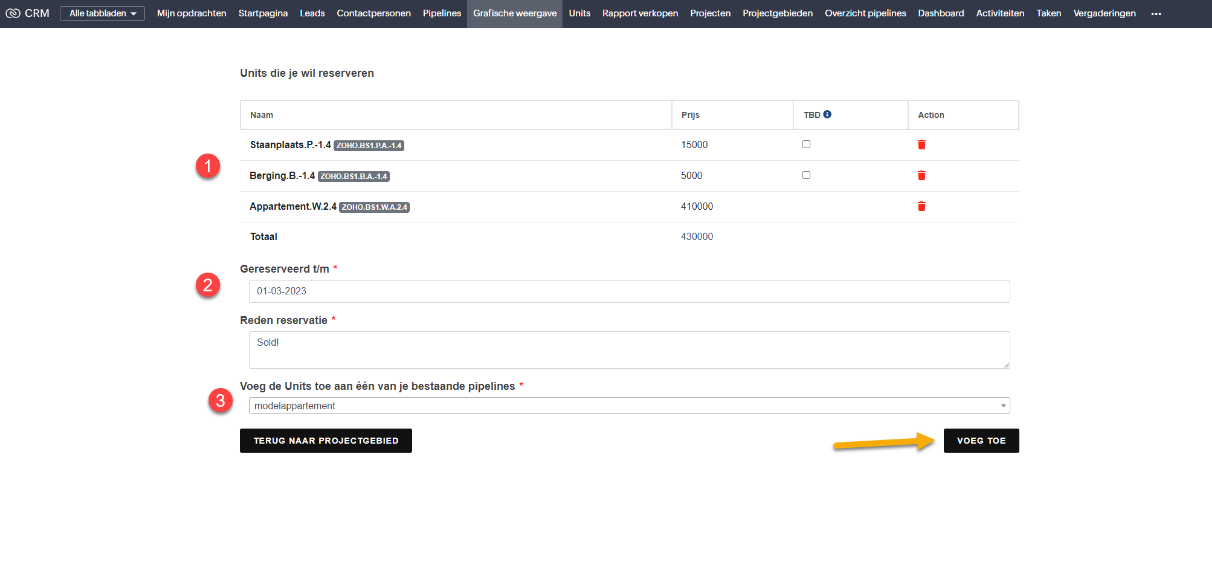
Task: Open the Alle tabbladen dropdown
Action: coord(103,13)
